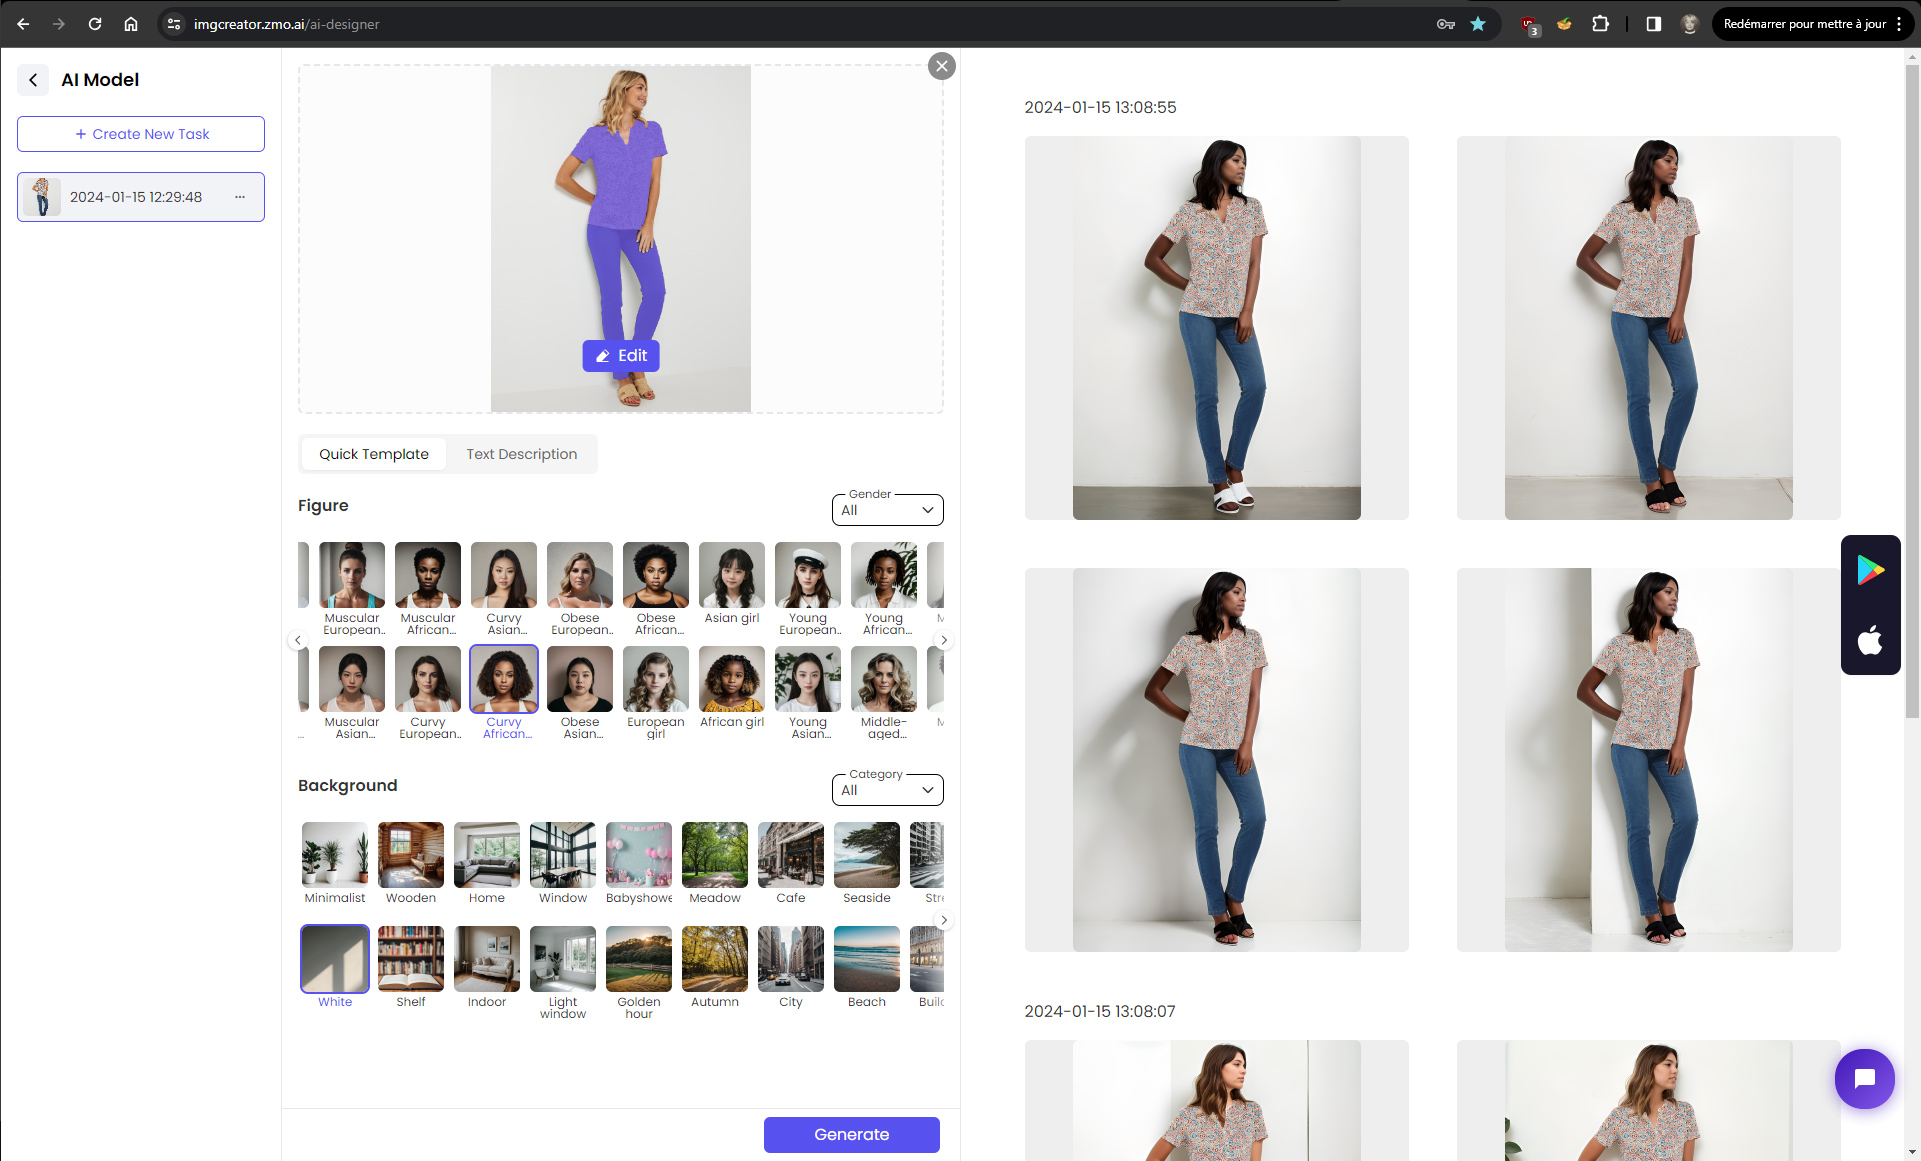Choose Indoor background
The image size is (1921, 1161).
click(487, 967)
